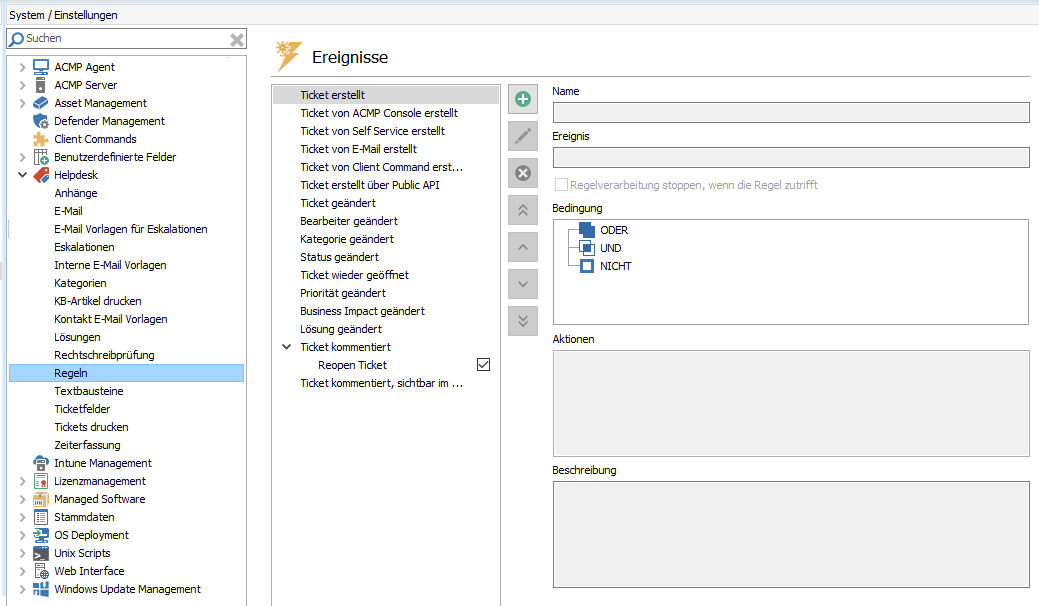The width and height of the screenshot is (1039, 606).
Task: Collapse the Ticket kommentiert event entry
Action: 287,346
